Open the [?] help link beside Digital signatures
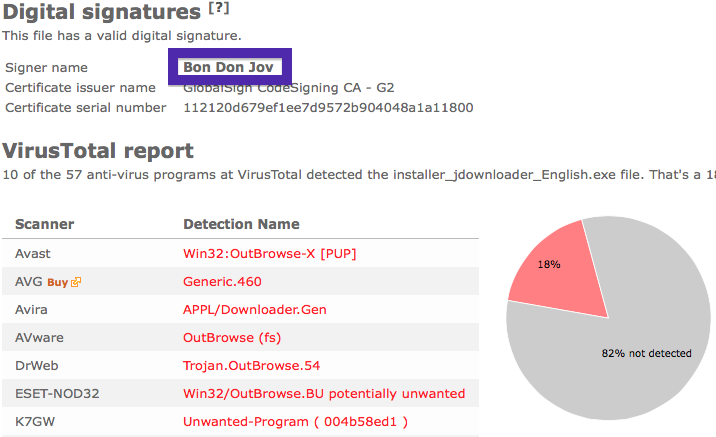Image resolution: width=716 pixels, height=437 pixels. coord(219,8)
